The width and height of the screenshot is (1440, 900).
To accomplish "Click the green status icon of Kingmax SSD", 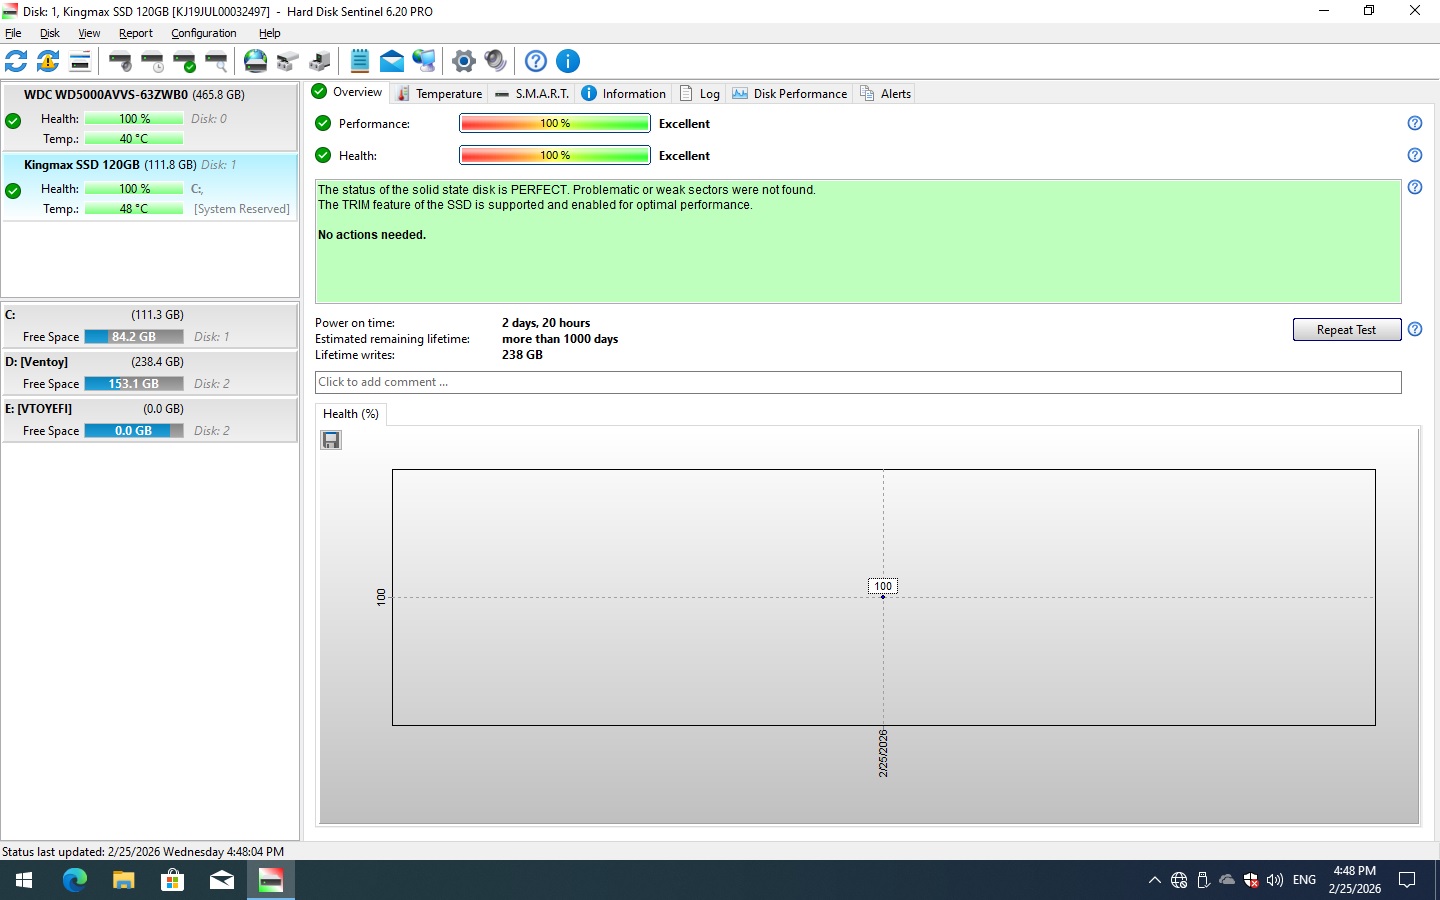I will [x=13, y=191].
